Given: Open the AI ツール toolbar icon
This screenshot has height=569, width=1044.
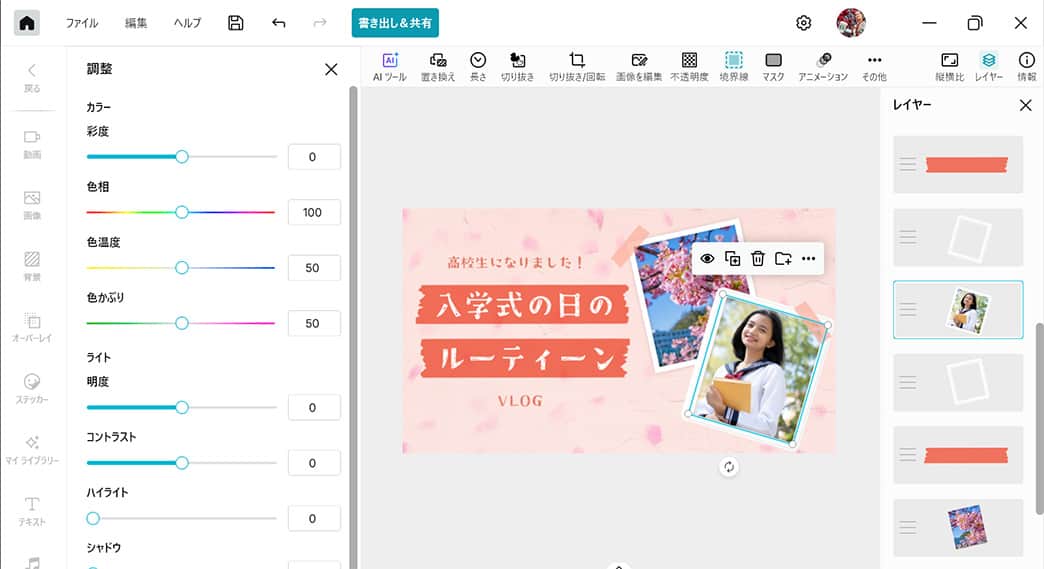Looking at the screenshot, I should click(x=390, y=66).
